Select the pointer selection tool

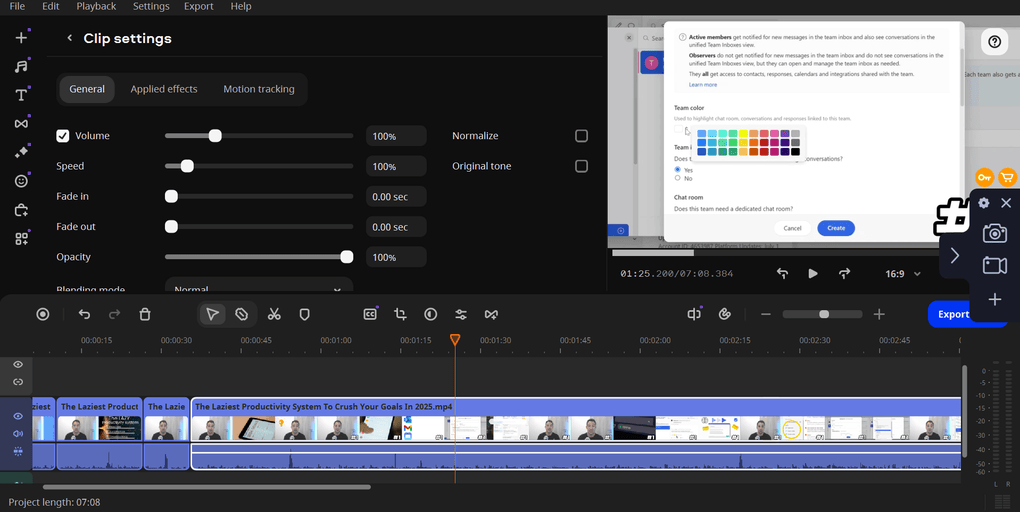coord(213,314)
